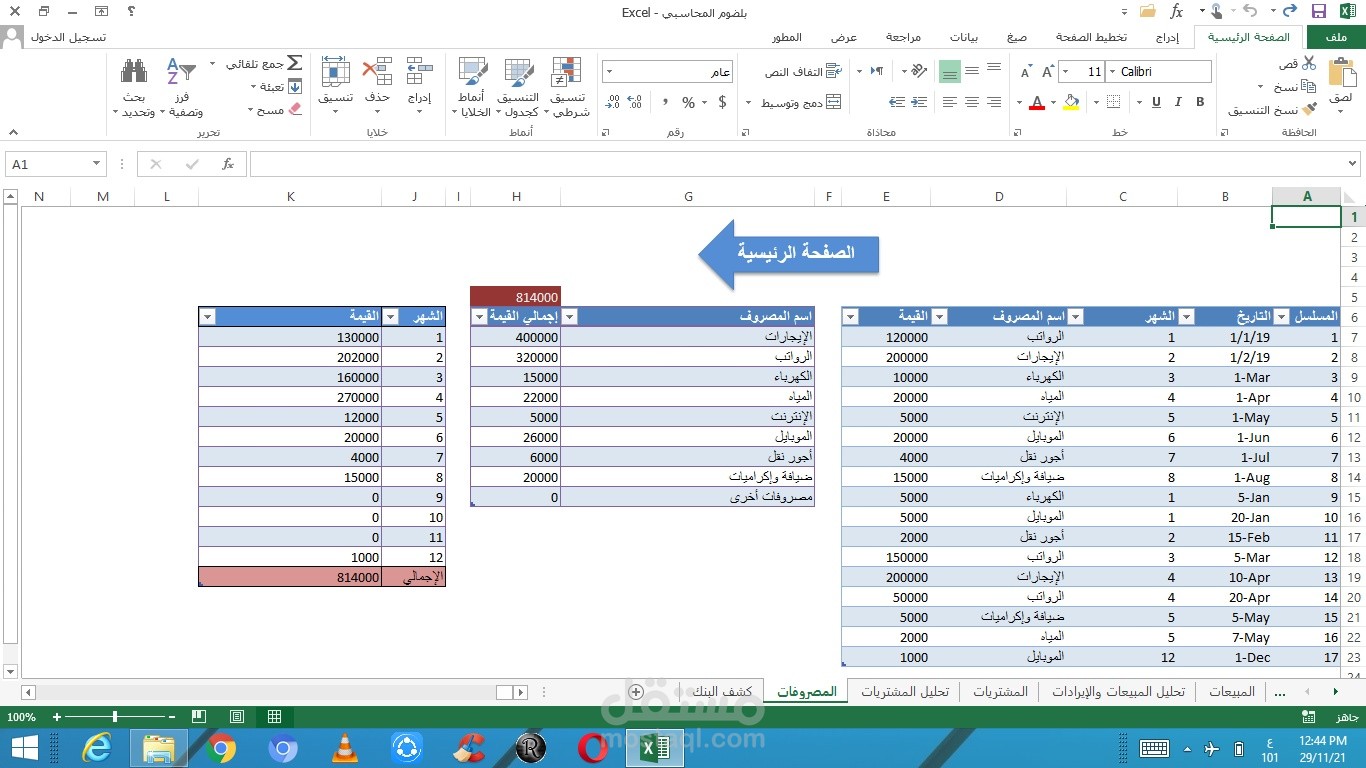1366x768 pixels.
Task: Click the Delete cells (حذف) icon
Action: (x=377, y=71)
